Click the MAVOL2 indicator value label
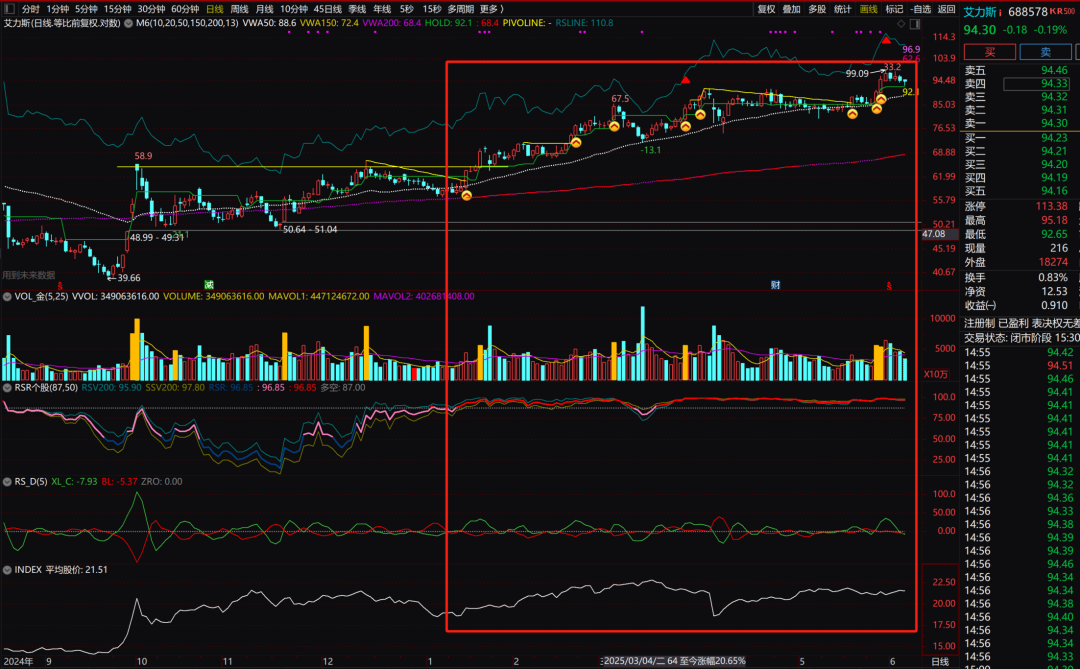This screenshot has width=1080, height=669. (424, 296)
